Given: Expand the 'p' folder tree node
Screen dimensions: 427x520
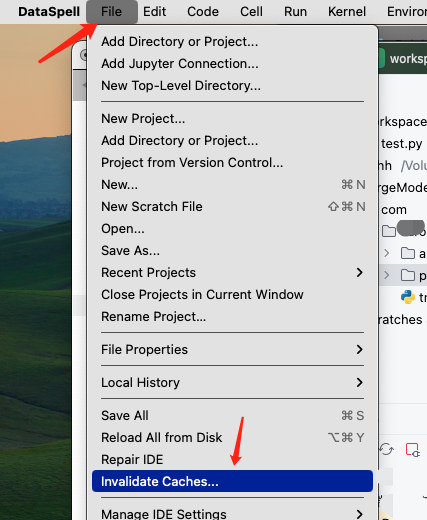Looking at the screenshot, I should coord(387,275).
